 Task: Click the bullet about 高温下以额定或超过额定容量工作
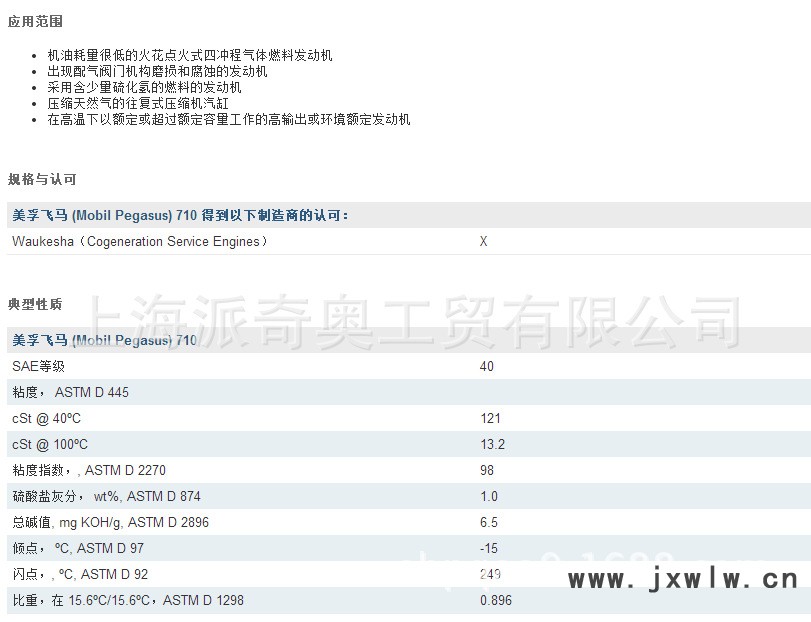(228, 120)
